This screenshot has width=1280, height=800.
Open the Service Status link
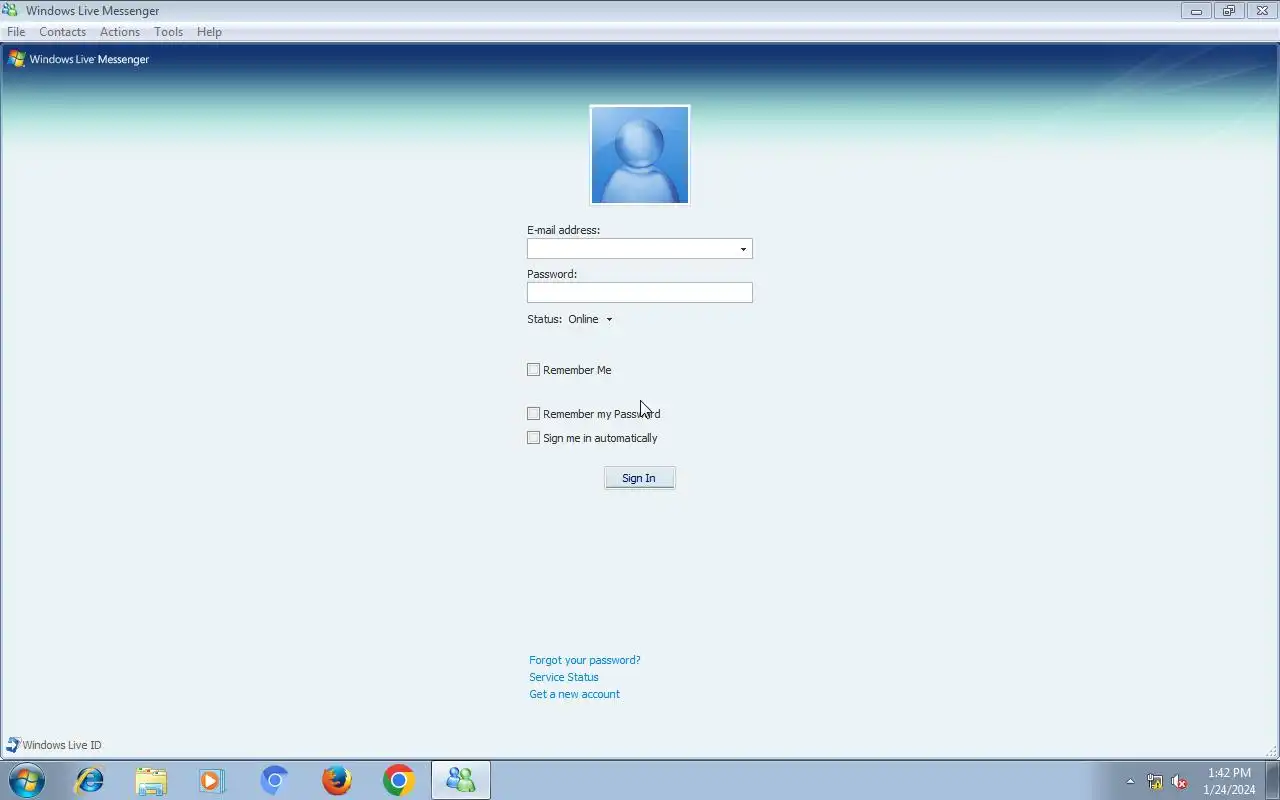click(564, 677)
